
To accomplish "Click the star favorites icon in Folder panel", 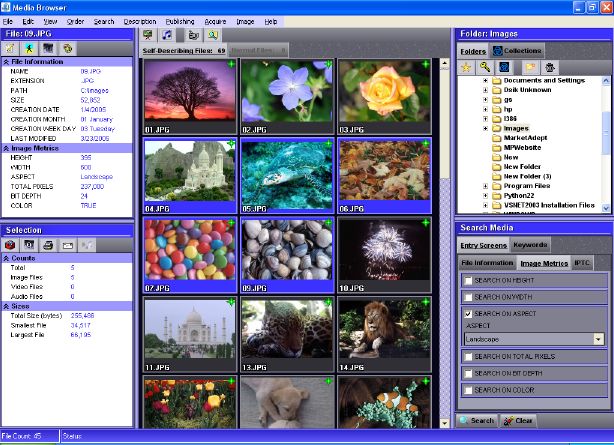I will tap(466, 66).
